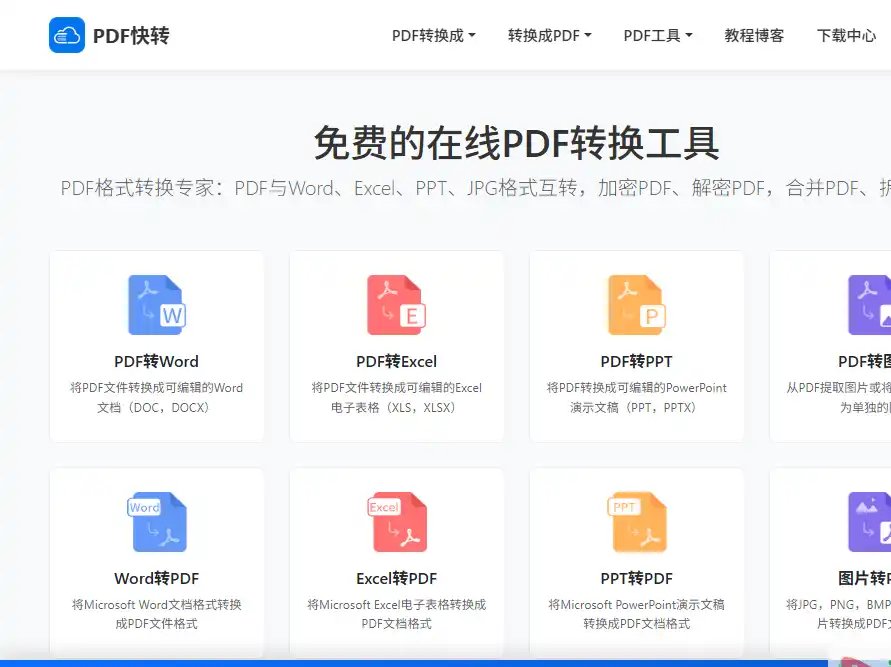Open the purple PDF转图片 icon

pyautogui.click(x=870, y=305)
